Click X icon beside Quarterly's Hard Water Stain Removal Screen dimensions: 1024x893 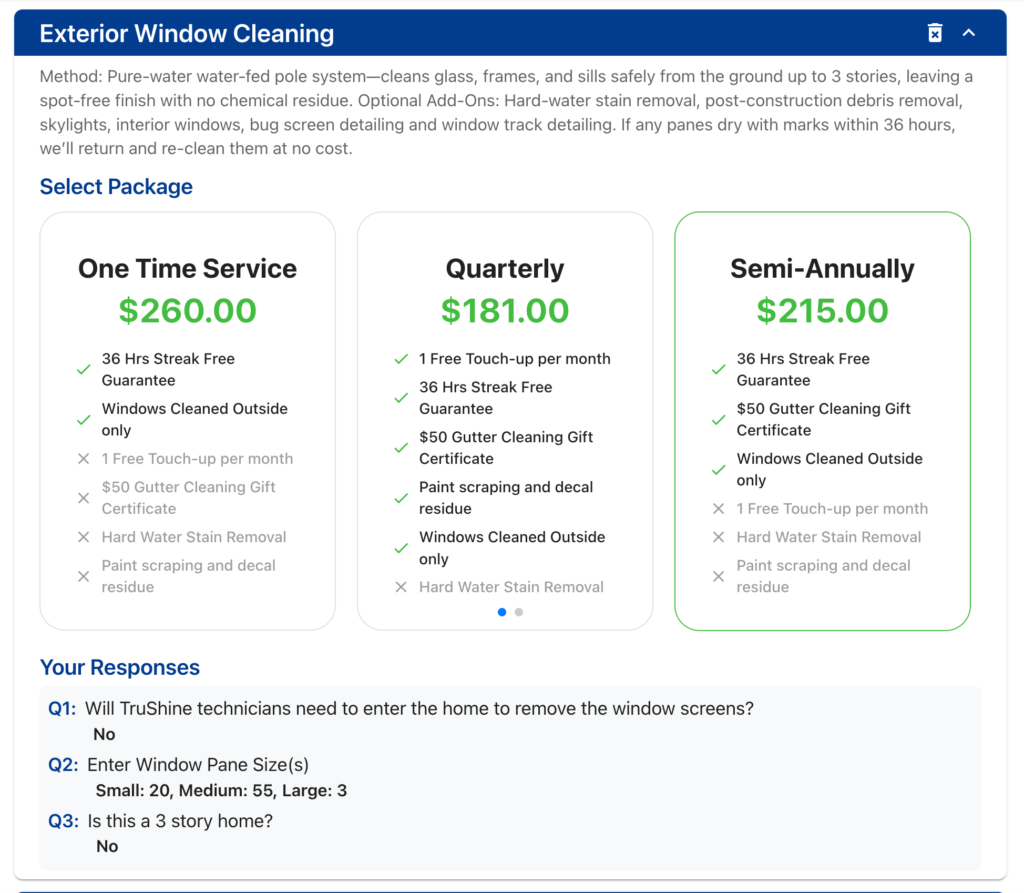point(401,587)
